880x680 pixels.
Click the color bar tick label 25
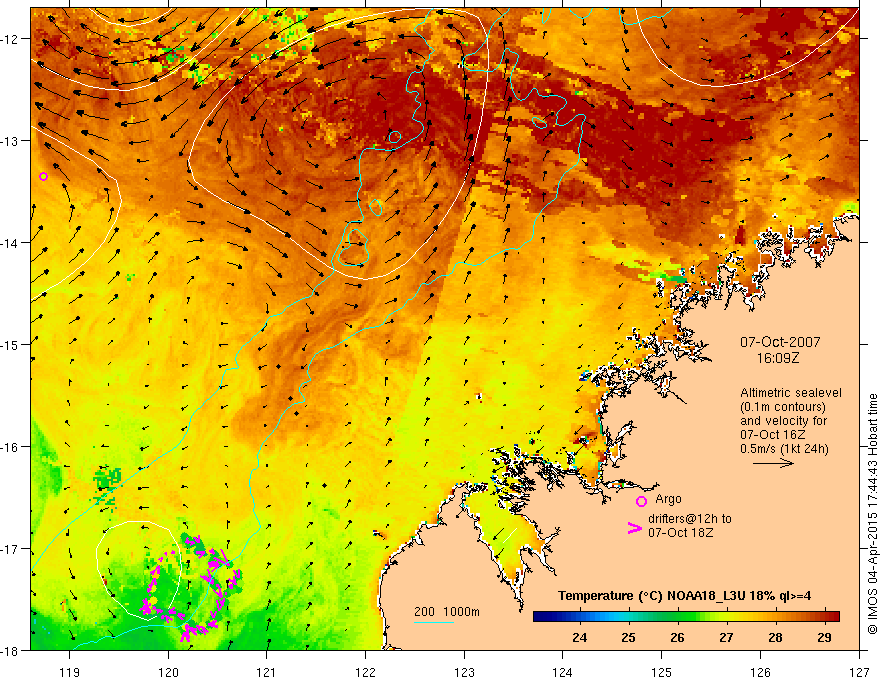pos(629,638)
